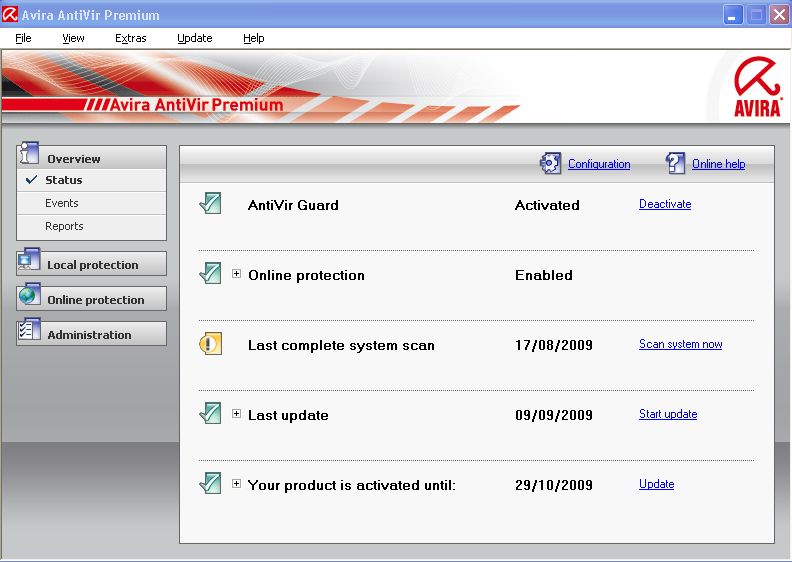Viewport: 792px width, 562px height.
Task: Click the Online help link
Action: pyautogui.click(x=718, y=164)
